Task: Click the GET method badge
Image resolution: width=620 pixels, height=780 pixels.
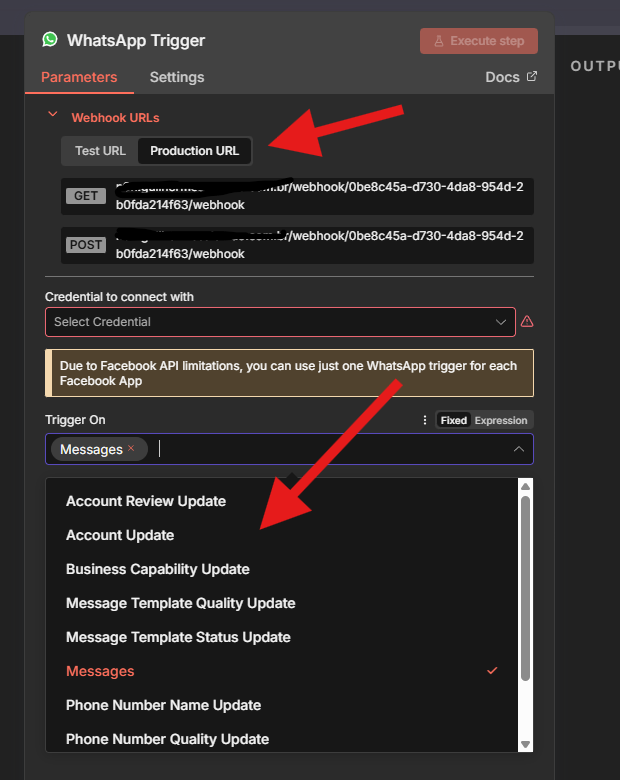Action: click(x=86, y=196)
